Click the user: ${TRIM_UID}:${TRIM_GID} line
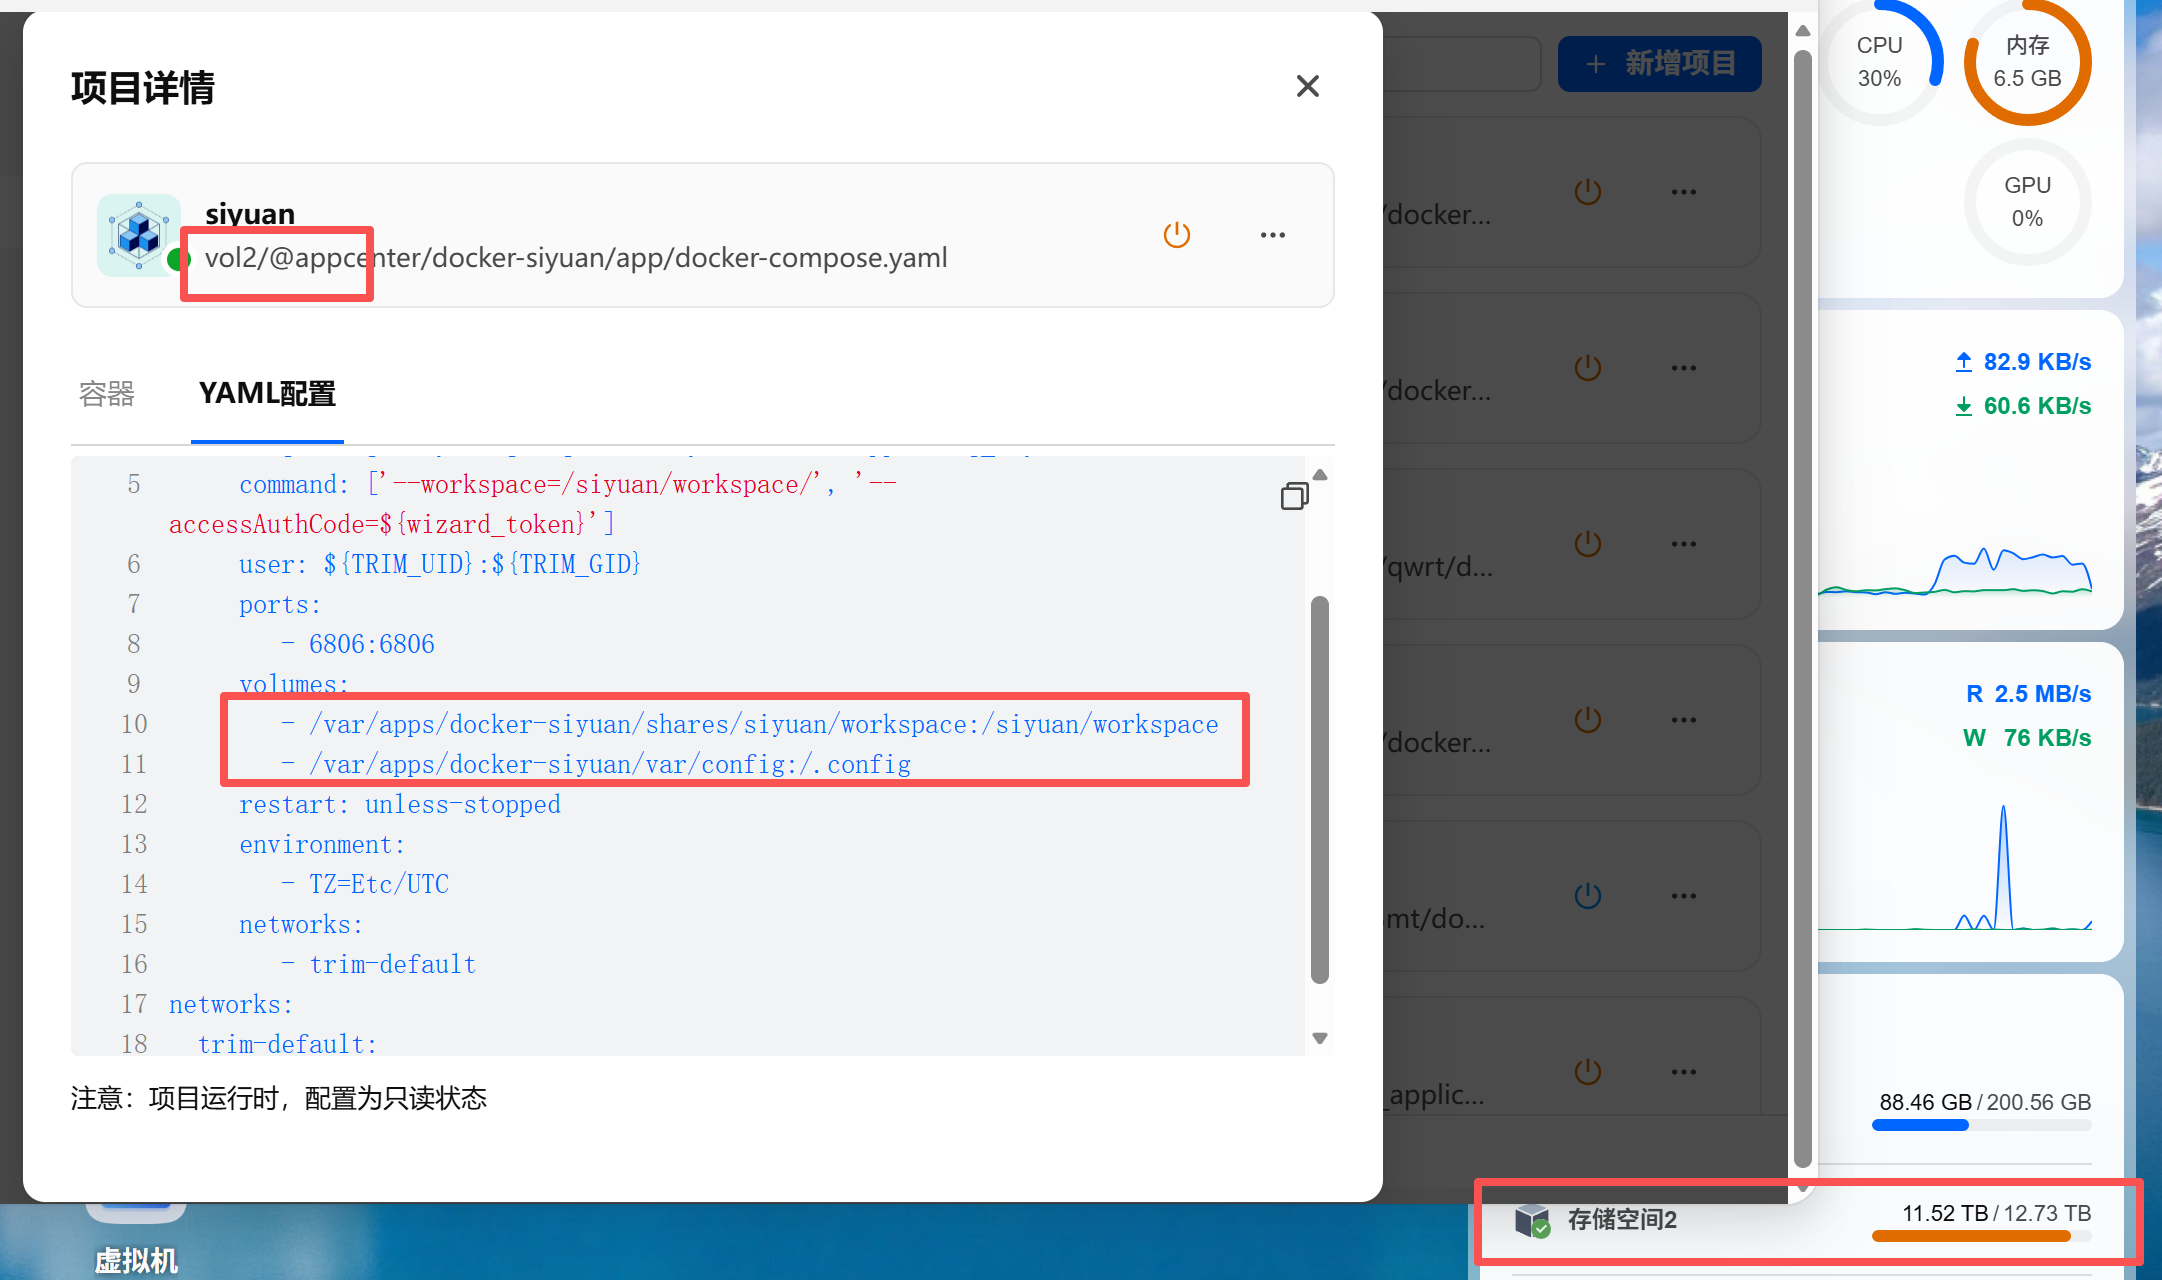 [x=440, y=564]
